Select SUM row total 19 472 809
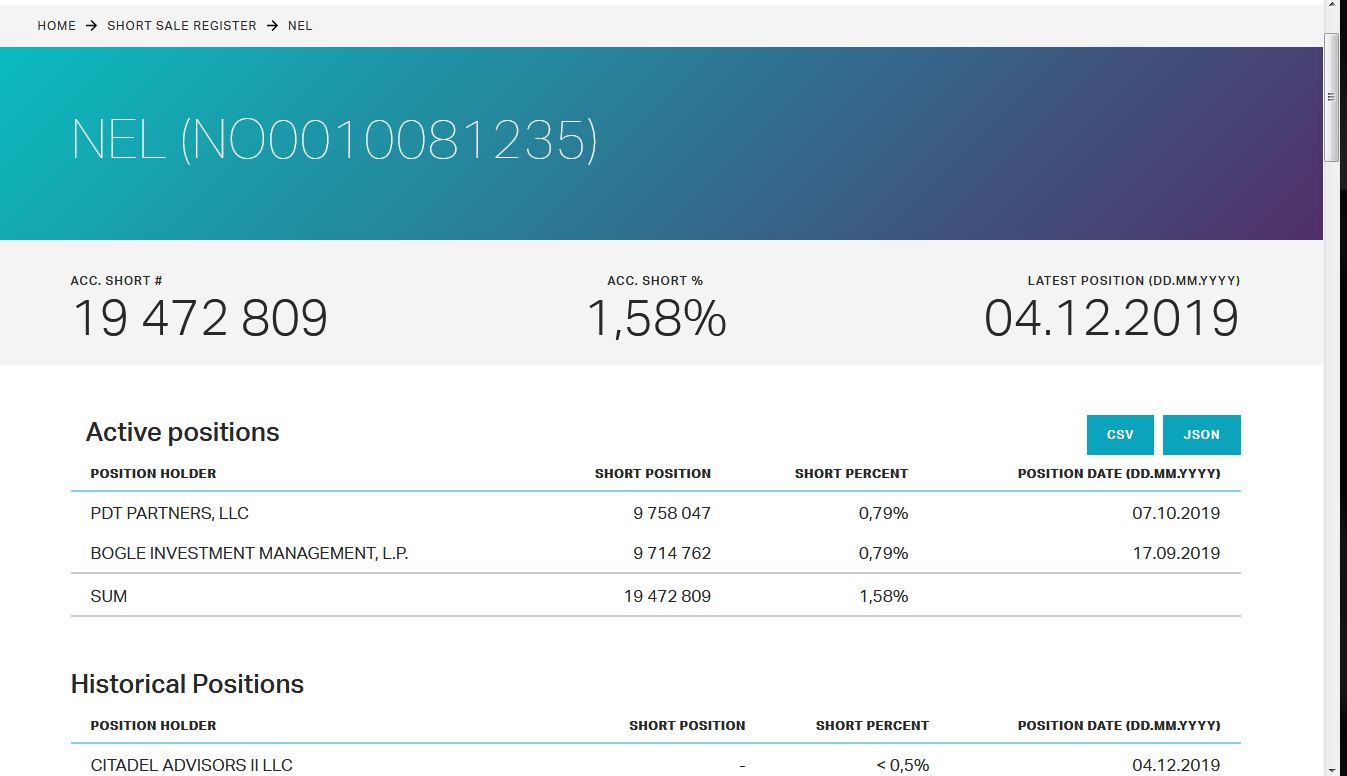The image size is (1347, 776). point(667,597)
